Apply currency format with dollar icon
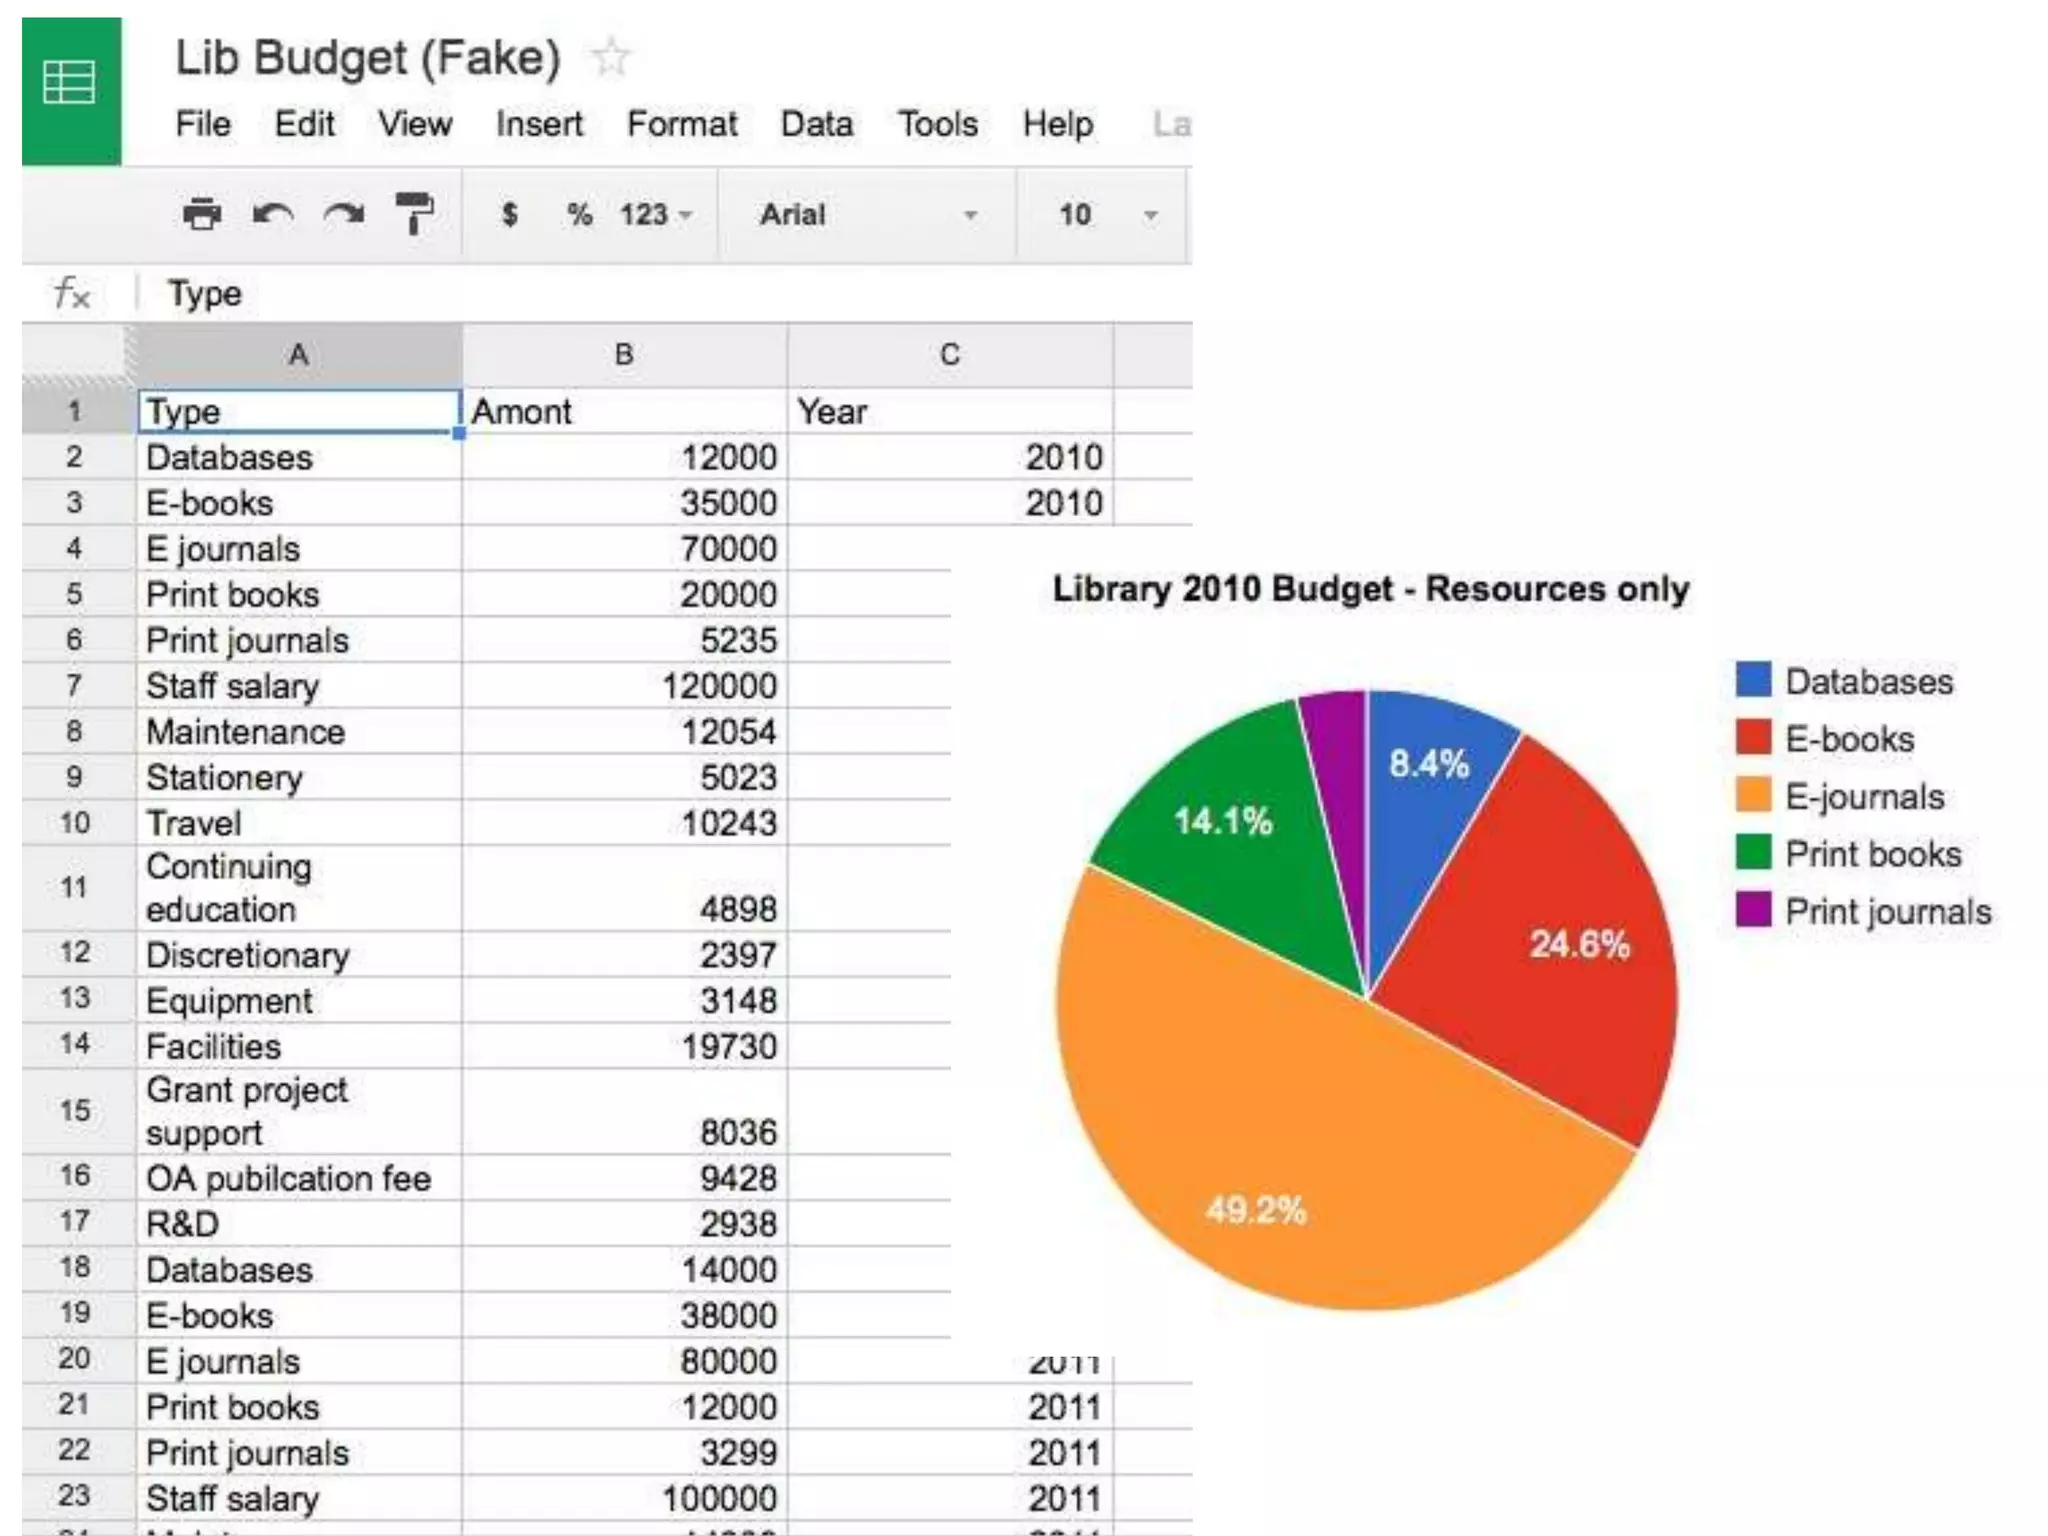This screenshot has width=2048, height=1536. pos(510,214)
